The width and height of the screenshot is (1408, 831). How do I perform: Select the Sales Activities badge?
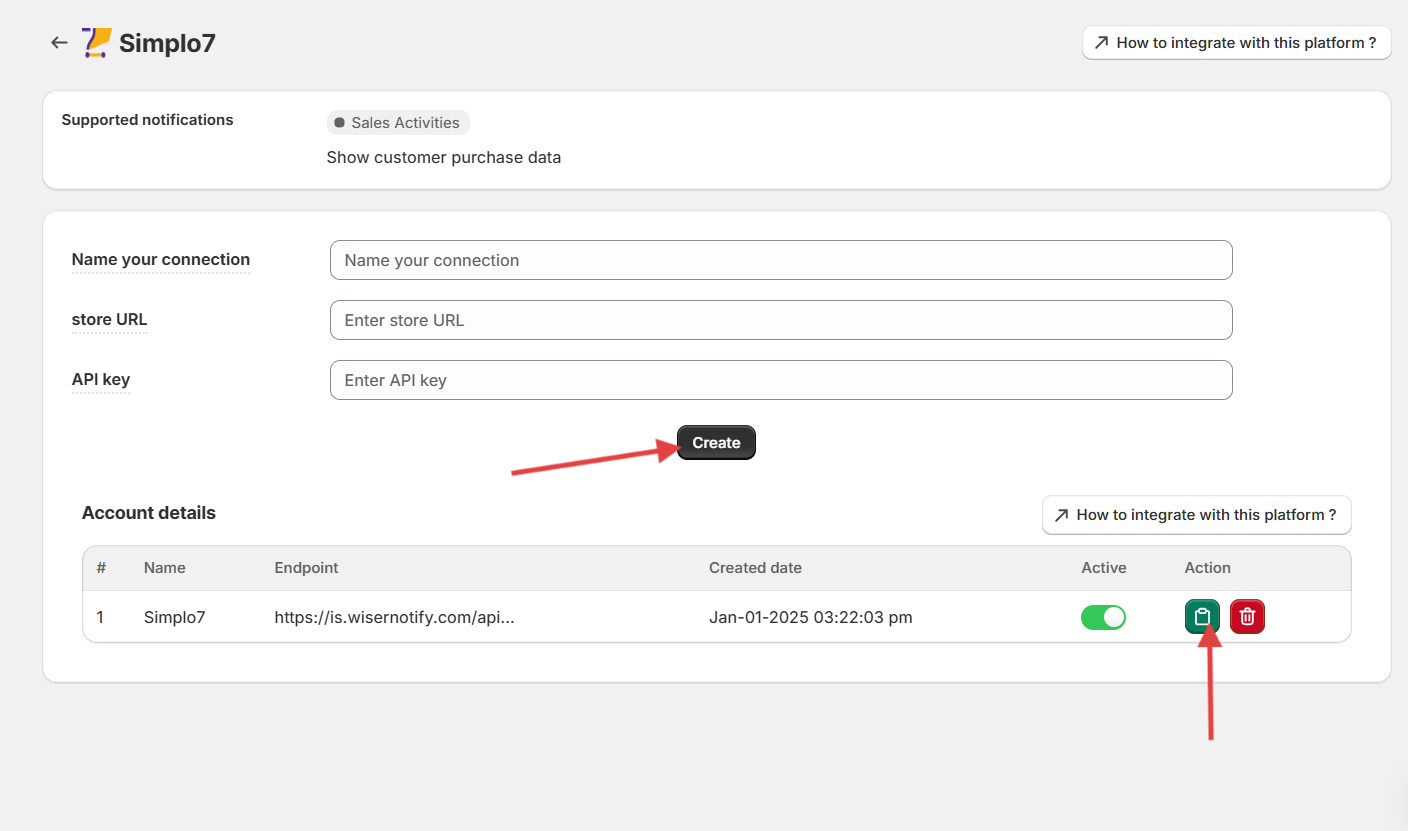coord(398,123)
